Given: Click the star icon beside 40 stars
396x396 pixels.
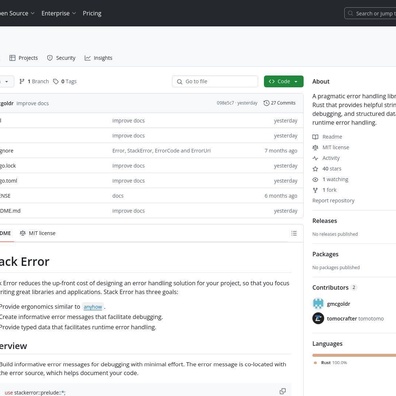Looking at the screenshot, I should pyautogui.click(x=315, y=169).
